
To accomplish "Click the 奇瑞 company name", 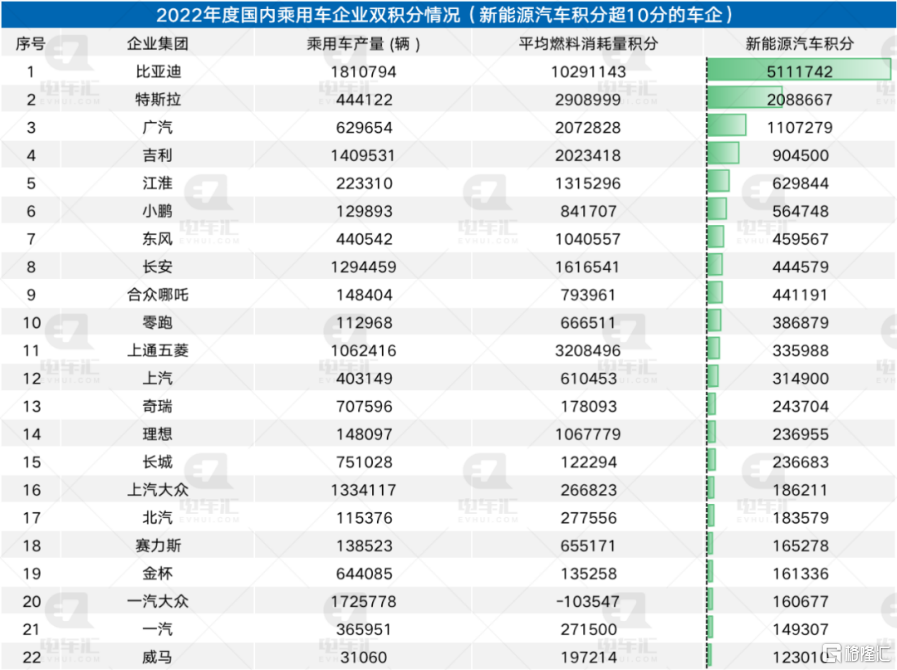I will click(x=158, y=406).
